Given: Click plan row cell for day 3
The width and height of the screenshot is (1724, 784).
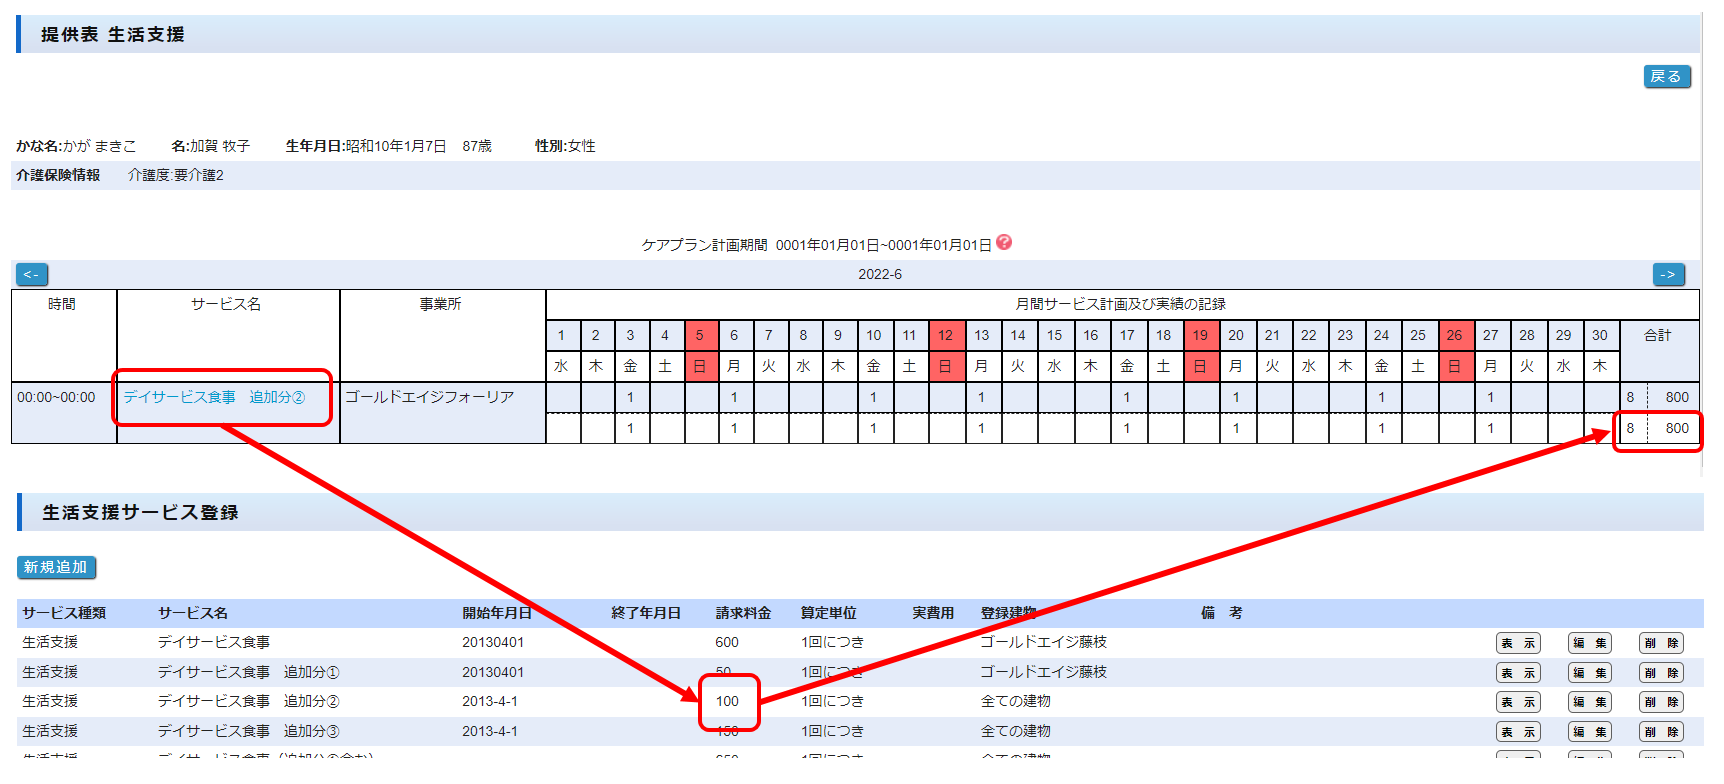Looking at the screenshot, I should point(630,397).
